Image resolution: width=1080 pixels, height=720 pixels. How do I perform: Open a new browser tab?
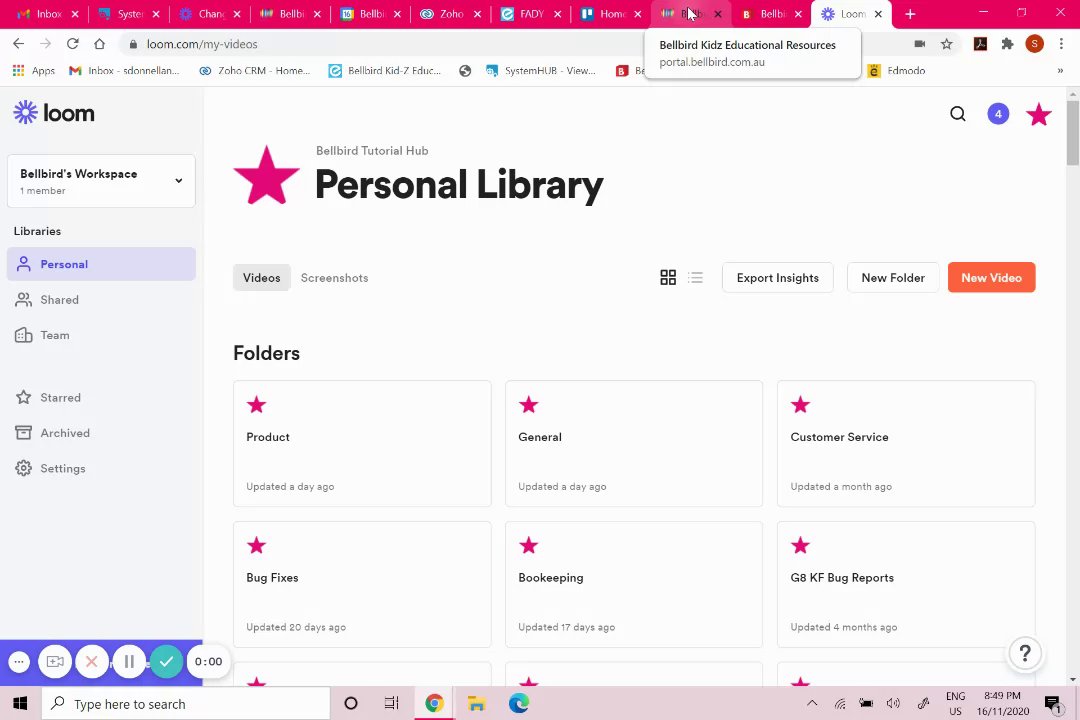point(910,14)
